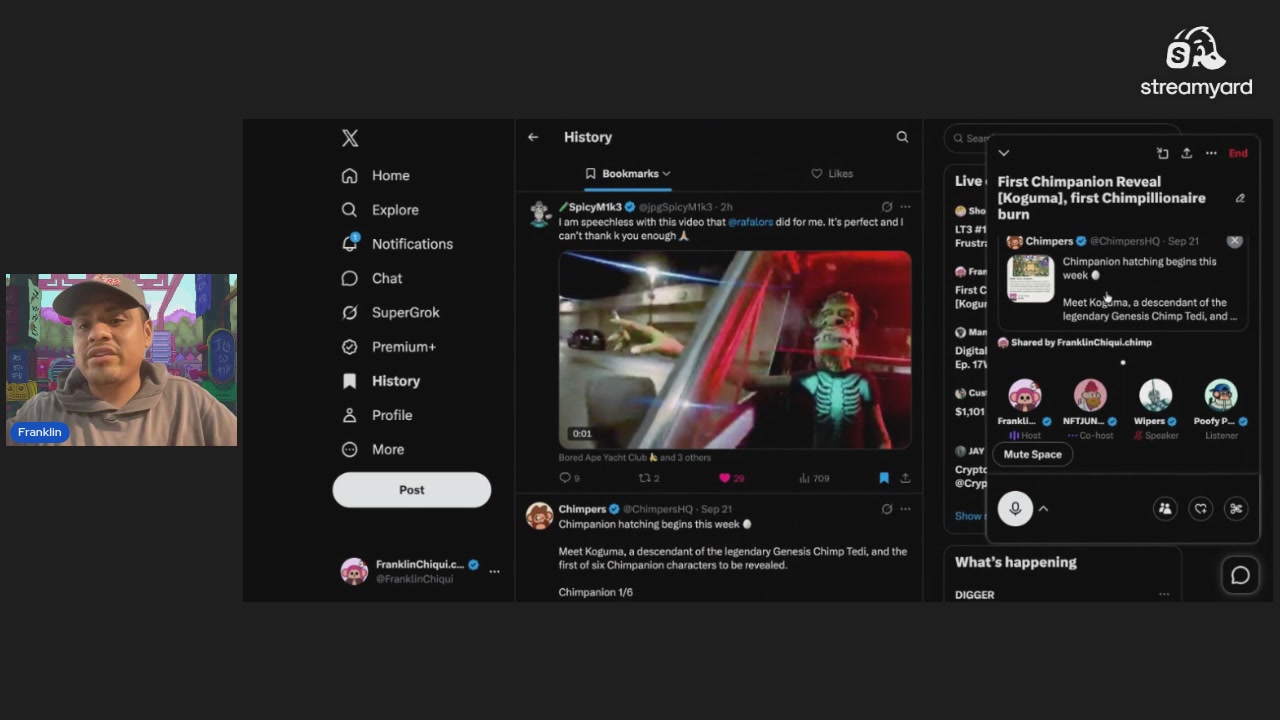This screenshot has height=720, width=1280.
Task: Open more options on Chimpers post
Action: click(905, 509)
